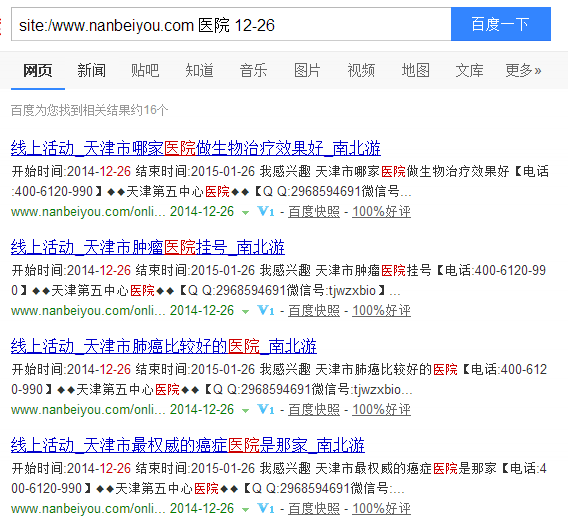Switch to the 文库 tab

[469, 70]
